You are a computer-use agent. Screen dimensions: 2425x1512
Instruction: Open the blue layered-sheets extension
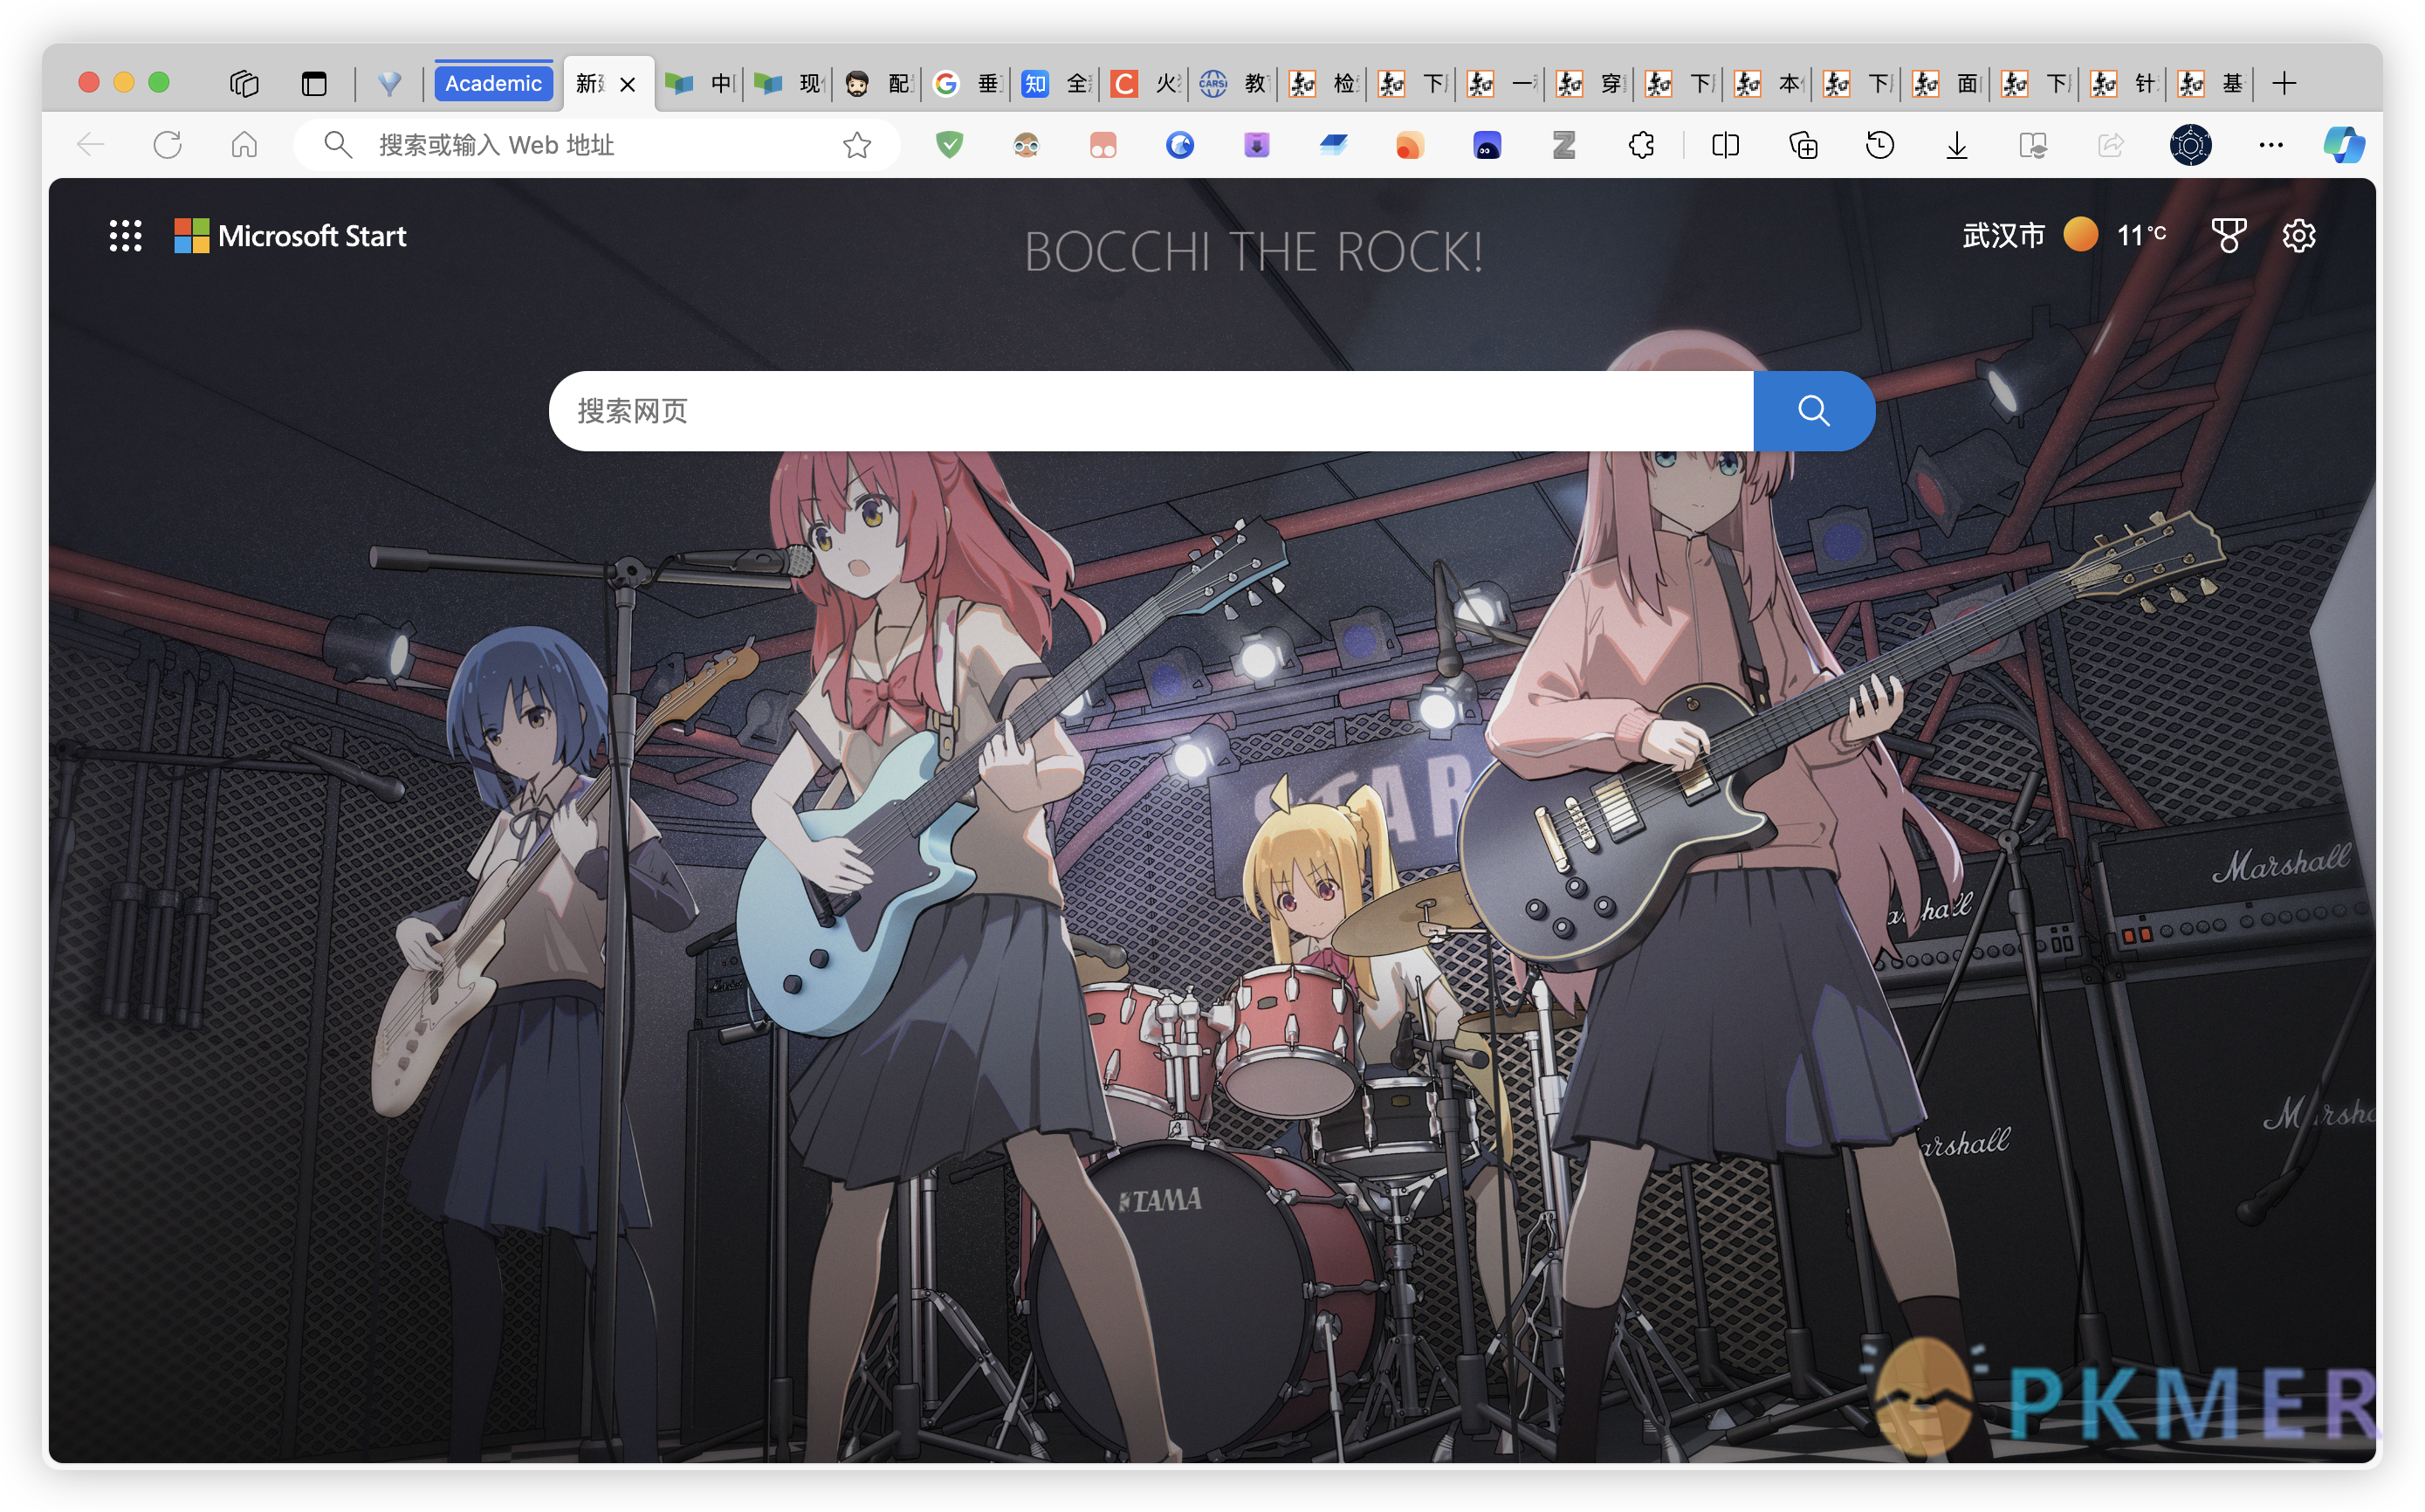click(x=1334, y=146)
